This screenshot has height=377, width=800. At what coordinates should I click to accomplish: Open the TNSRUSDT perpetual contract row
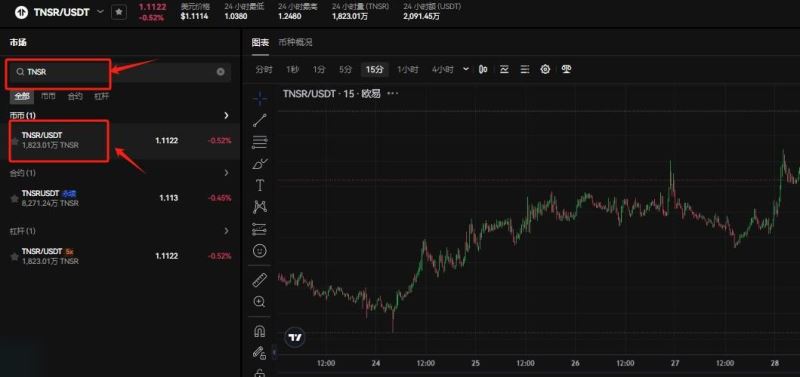(x=120, y=198)
